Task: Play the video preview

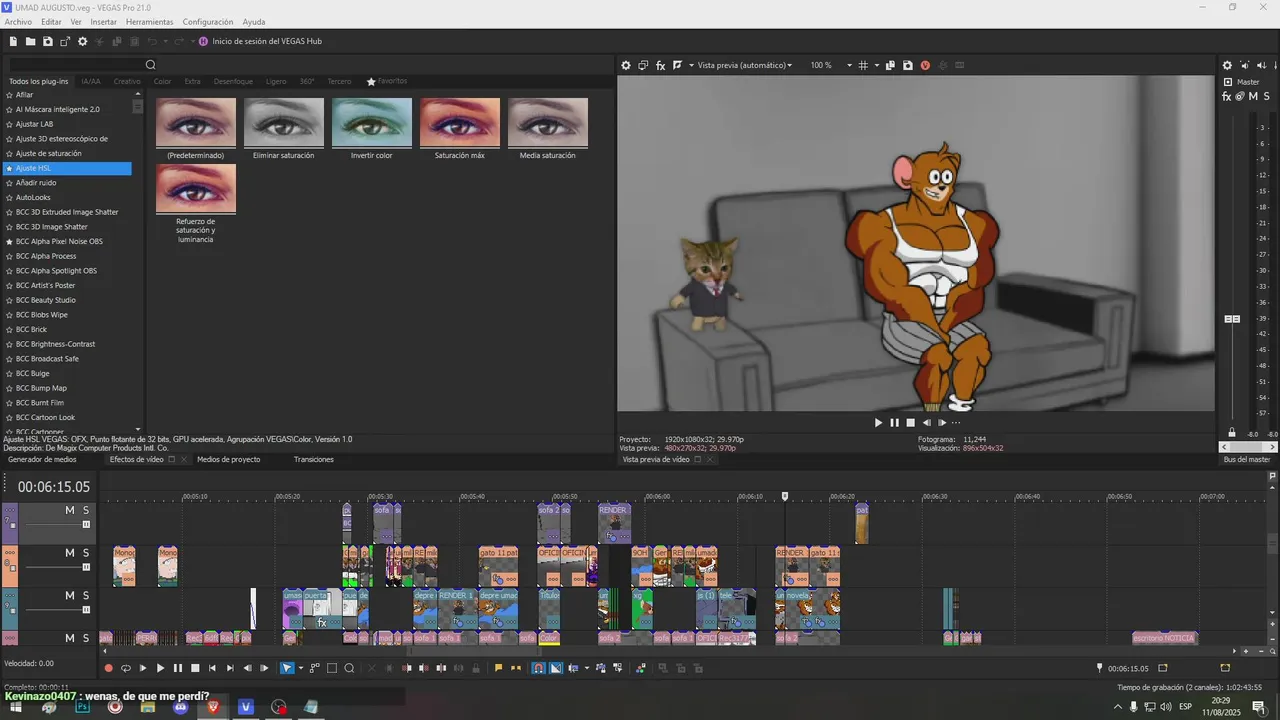Action: [878, 422]
